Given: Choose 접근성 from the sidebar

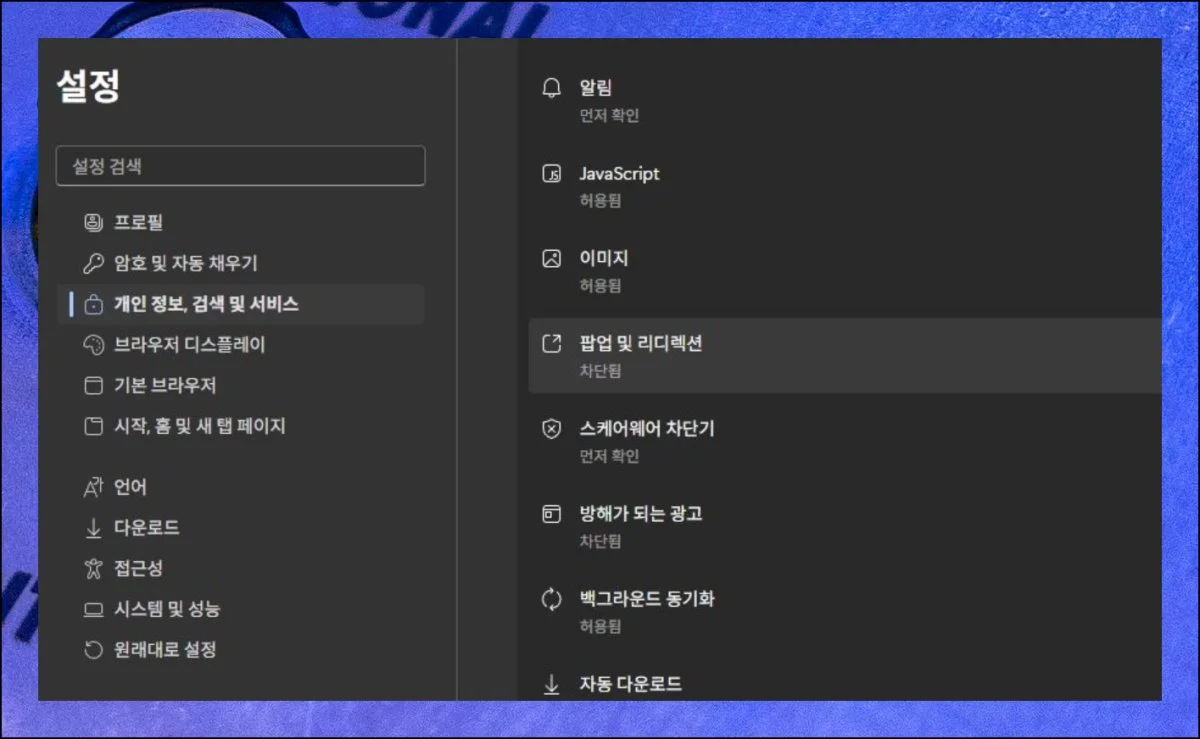Looking at the screenshot, I should tap(138, 568).
